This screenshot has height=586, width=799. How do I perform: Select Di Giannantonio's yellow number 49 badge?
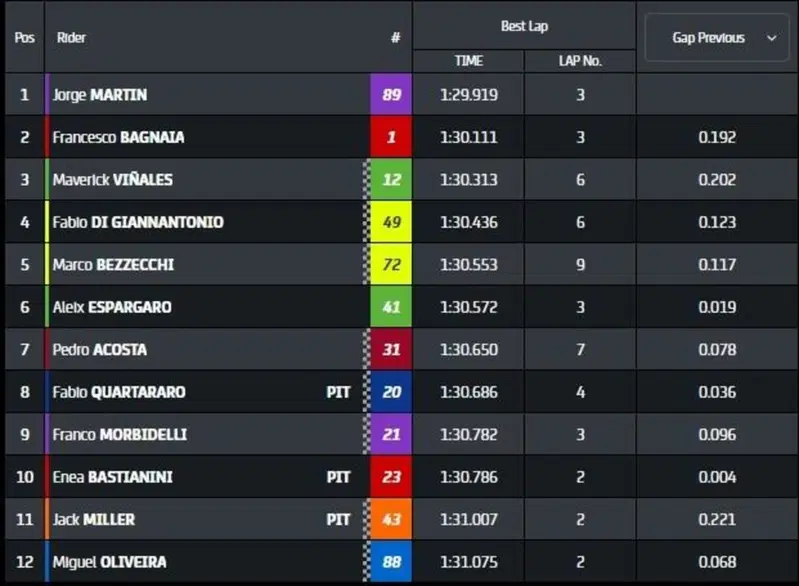pos(391,222)
